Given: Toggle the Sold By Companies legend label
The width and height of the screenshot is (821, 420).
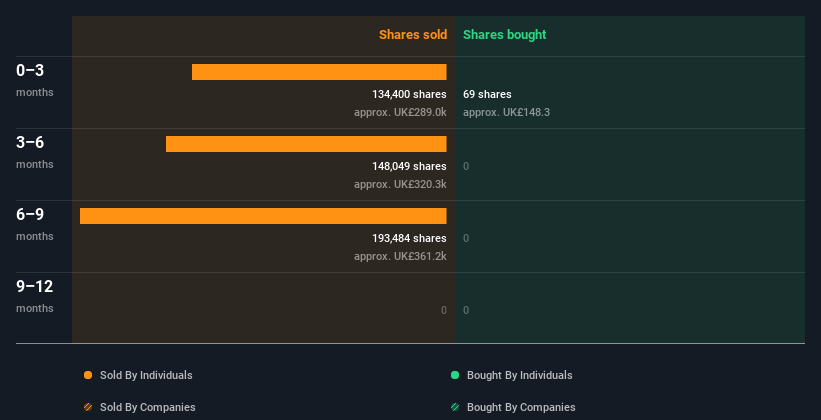Looking at the screenshot, I should pyautogui.click(x=147, y=407).
